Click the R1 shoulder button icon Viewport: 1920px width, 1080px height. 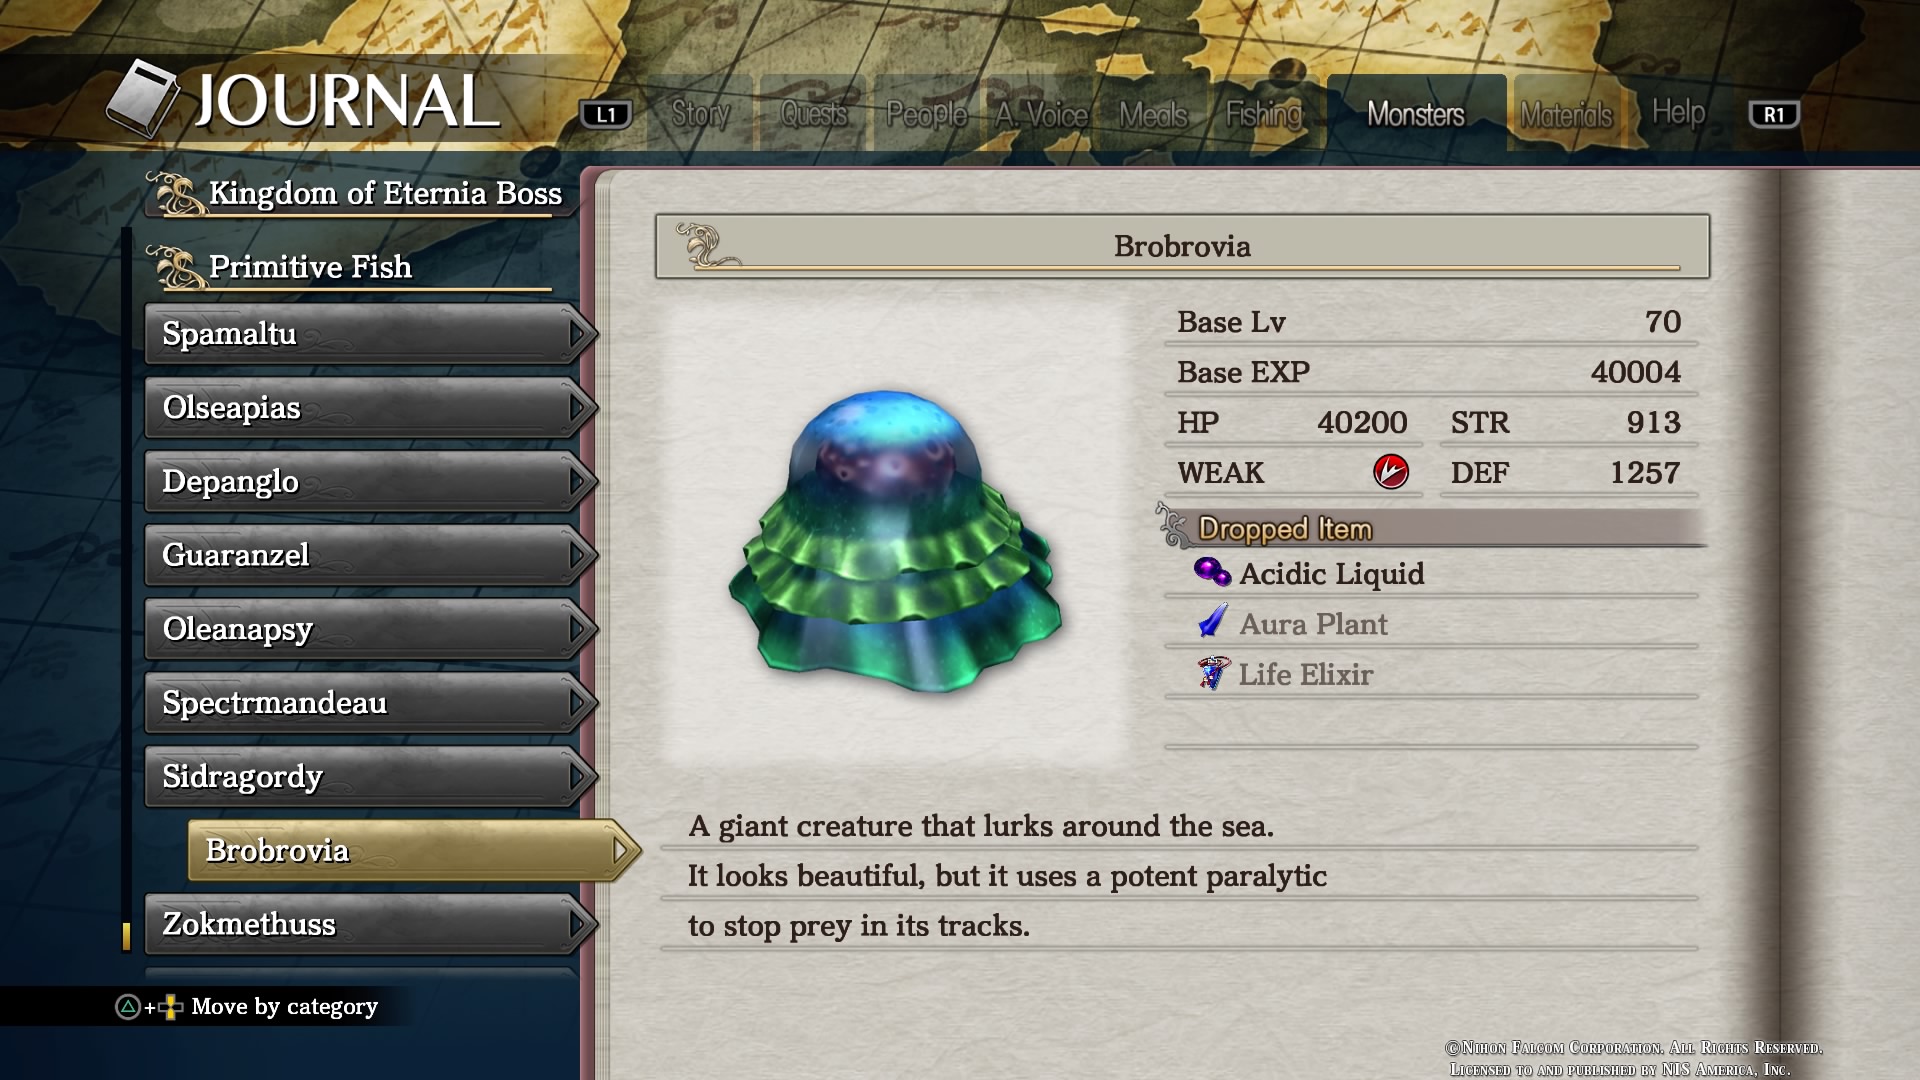click(x=1774, y=114)
